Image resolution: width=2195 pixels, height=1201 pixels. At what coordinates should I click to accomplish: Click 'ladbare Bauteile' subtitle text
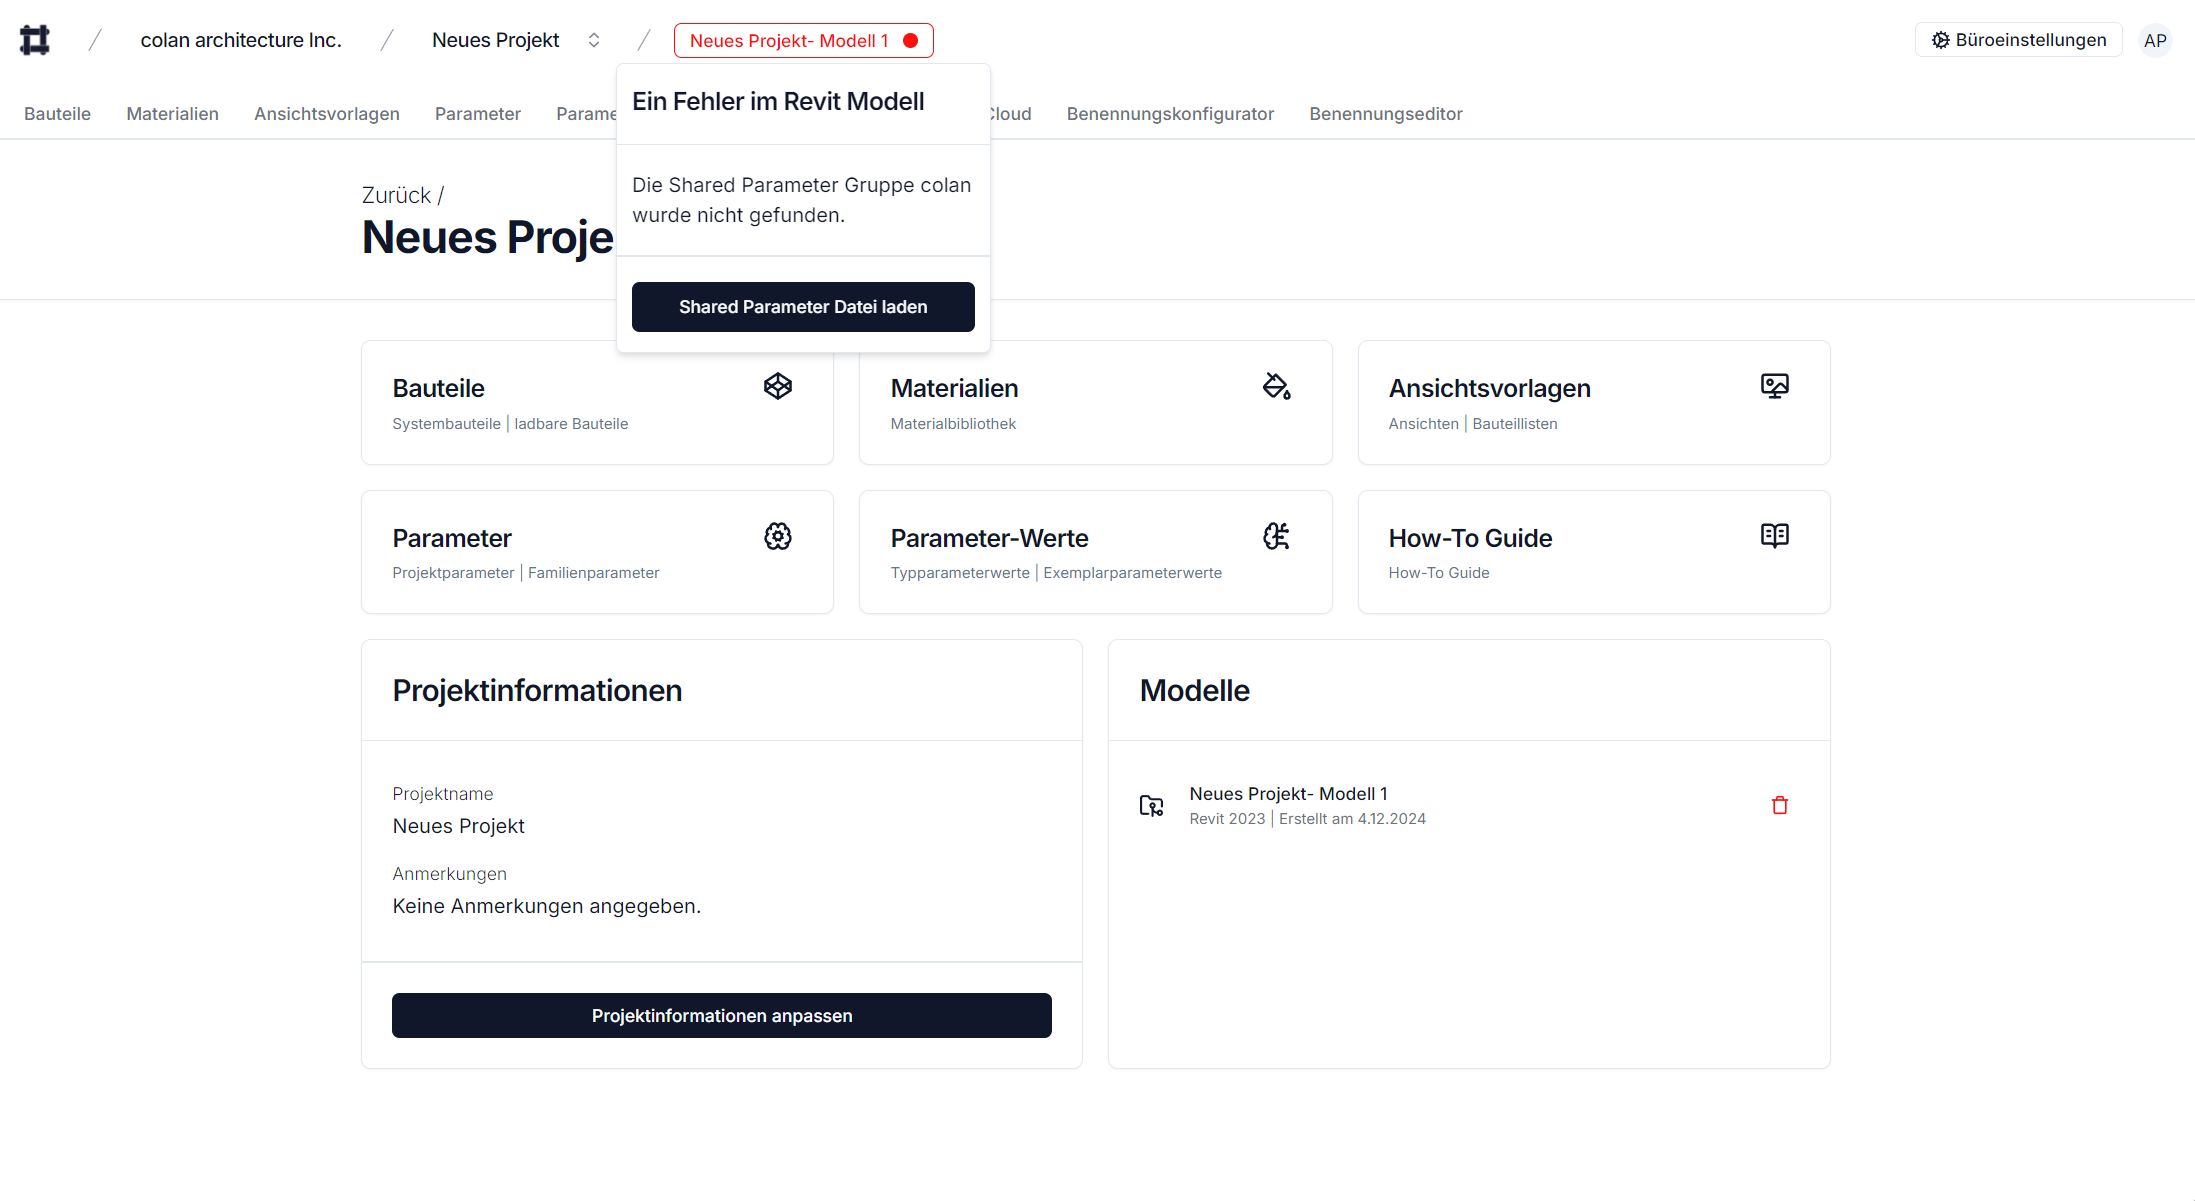click(x=571, y=424)
